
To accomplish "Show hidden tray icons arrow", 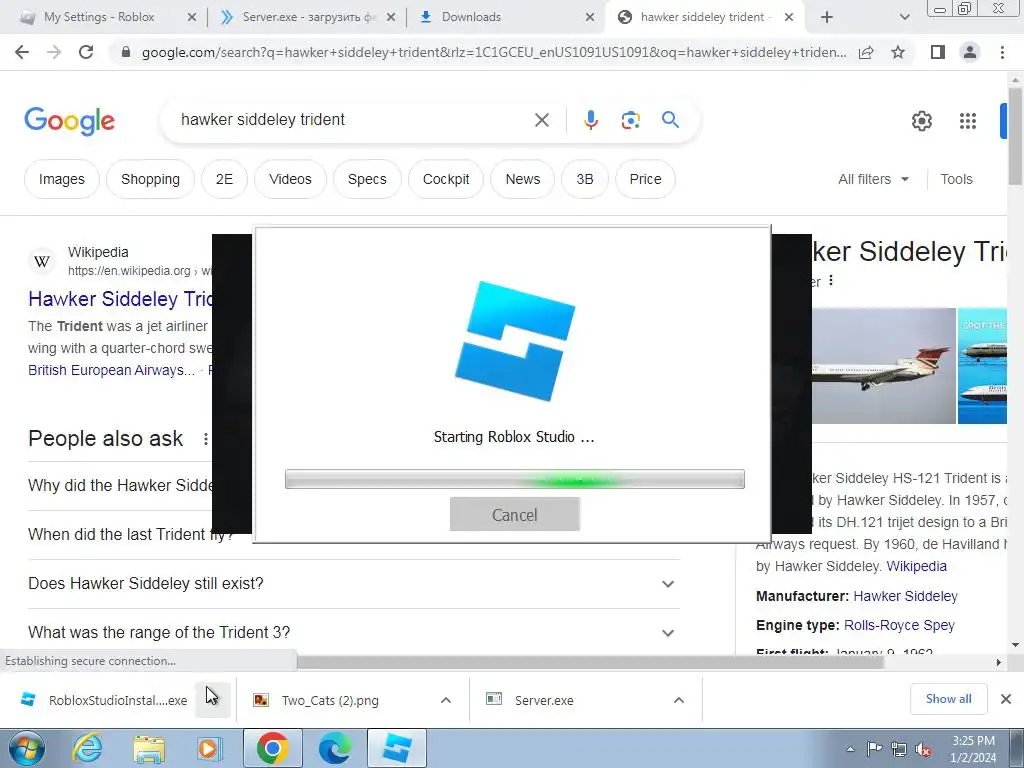I will pyautogui.click(x=850, y=749).
